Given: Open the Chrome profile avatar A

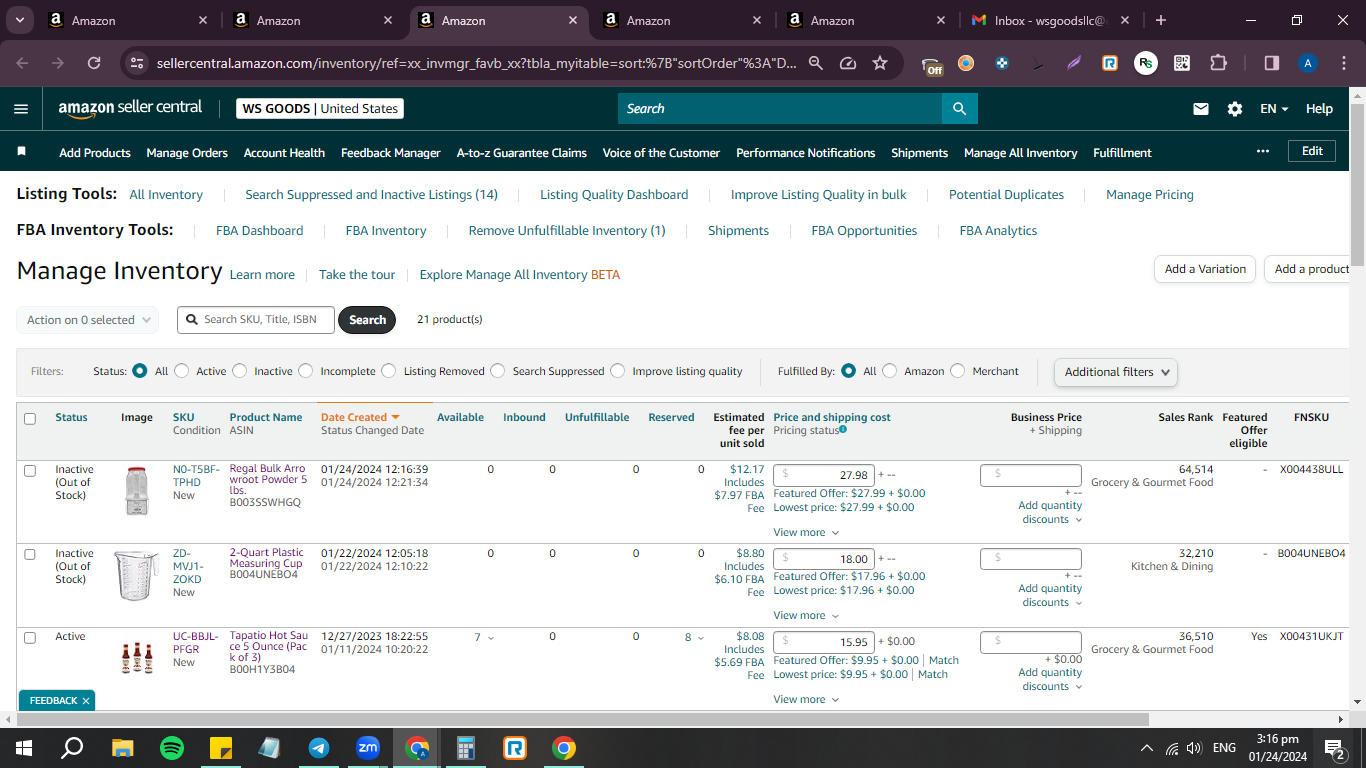Looking at the screenshot, I should pos(1308,63).
